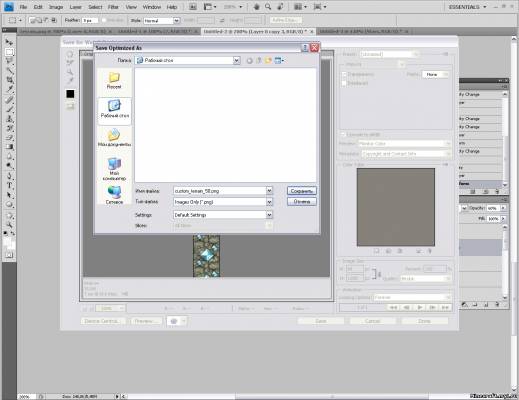Image resolution: width=519 pixels, height=400 pixels.
Task: Open My Computer shortcut
Action: tap(114, 169)
